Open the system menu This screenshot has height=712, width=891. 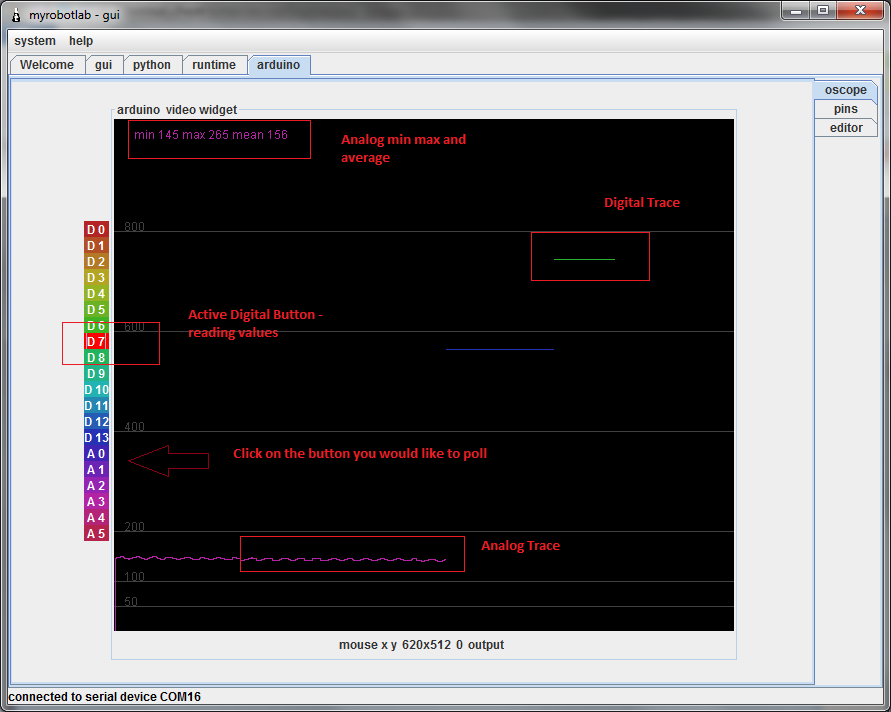(x=35, y=41)
